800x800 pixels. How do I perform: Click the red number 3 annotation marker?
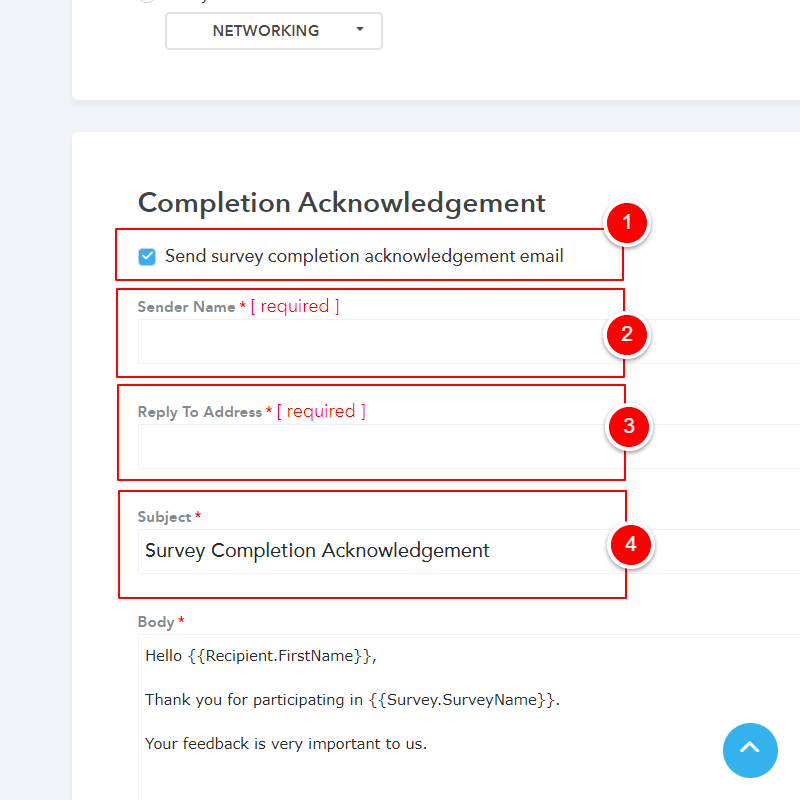click(x=629, y=427)
